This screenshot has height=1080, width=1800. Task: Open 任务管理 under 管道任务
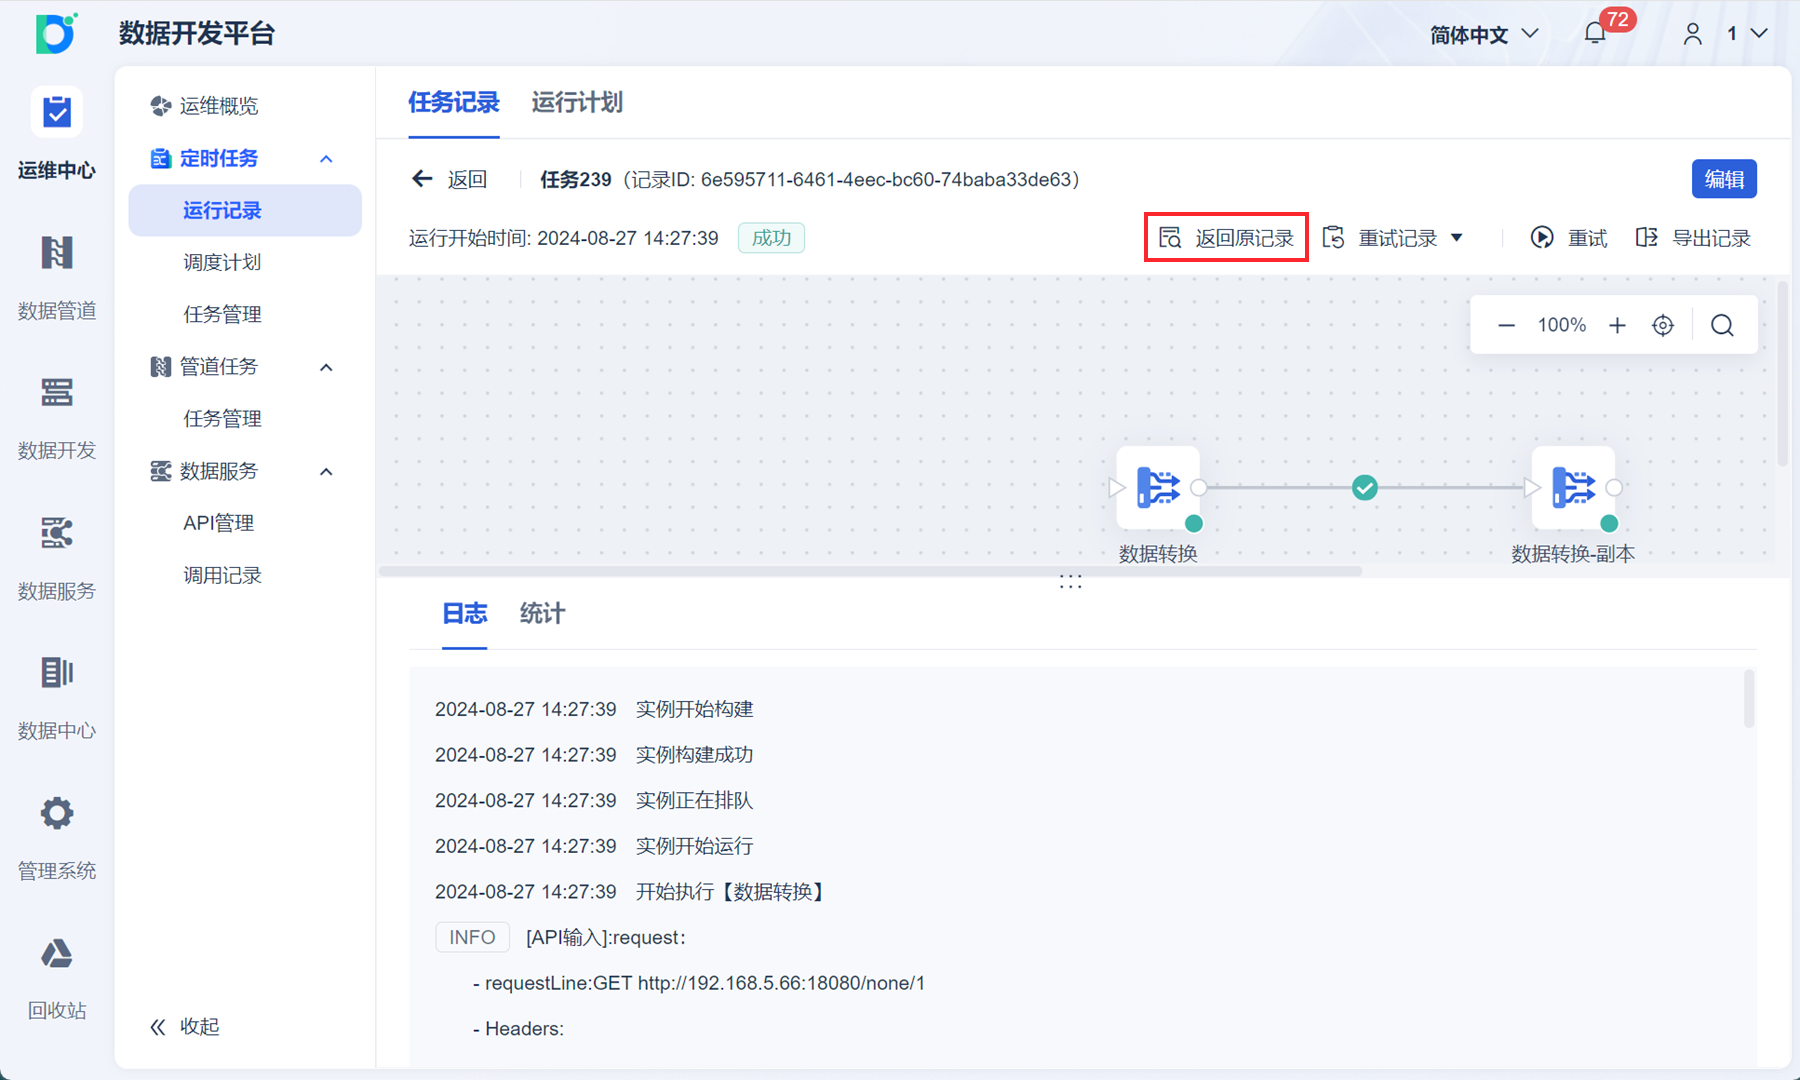point(222,418)
